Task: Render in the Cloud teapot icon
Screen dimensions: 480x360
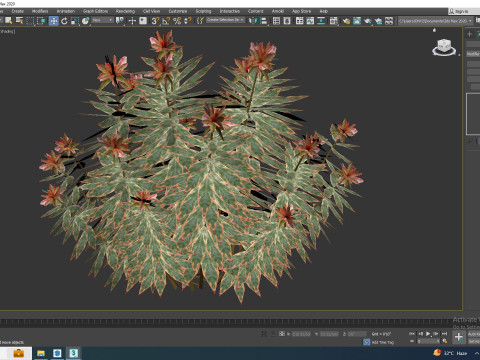Action: [378, 21]
